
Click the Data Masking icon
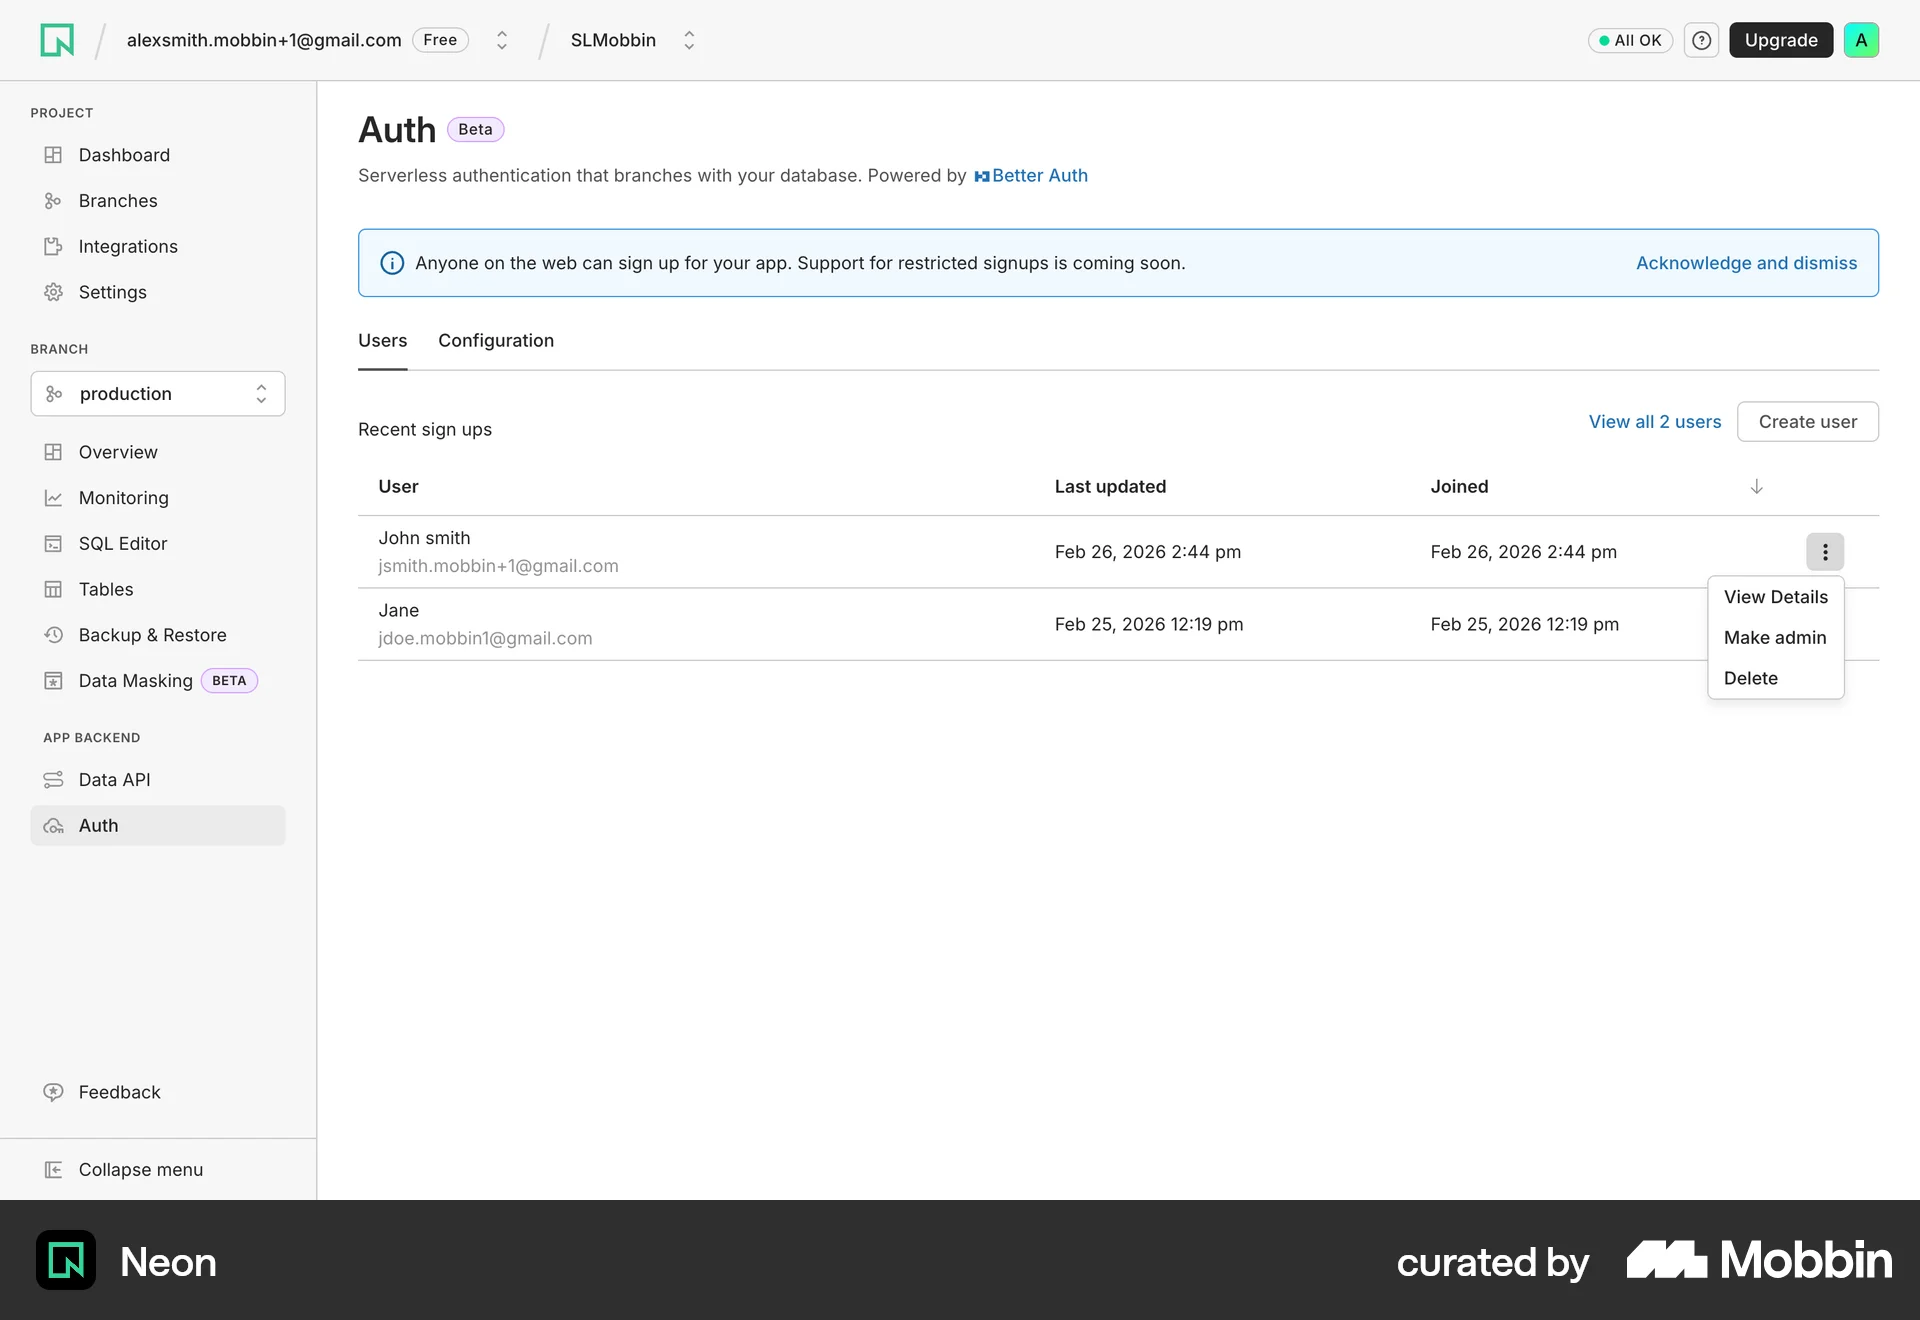click(x=53, y=681)
